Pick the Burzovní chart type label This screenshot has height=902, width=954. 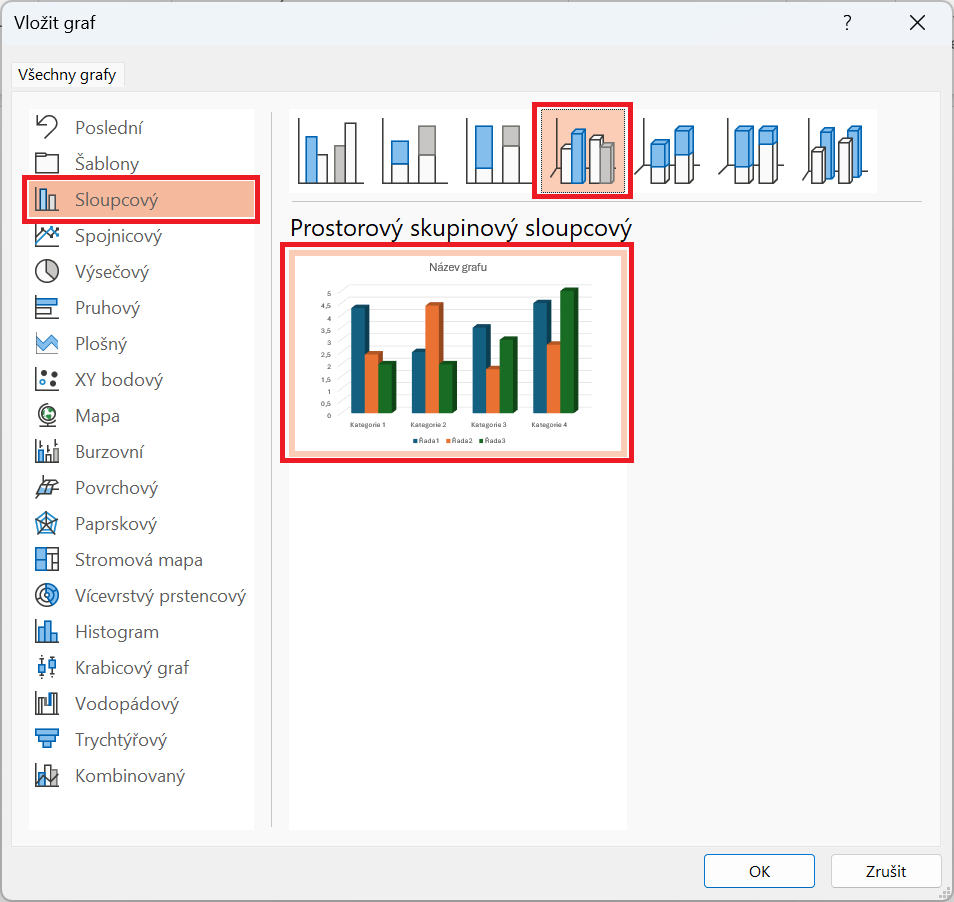109,451
